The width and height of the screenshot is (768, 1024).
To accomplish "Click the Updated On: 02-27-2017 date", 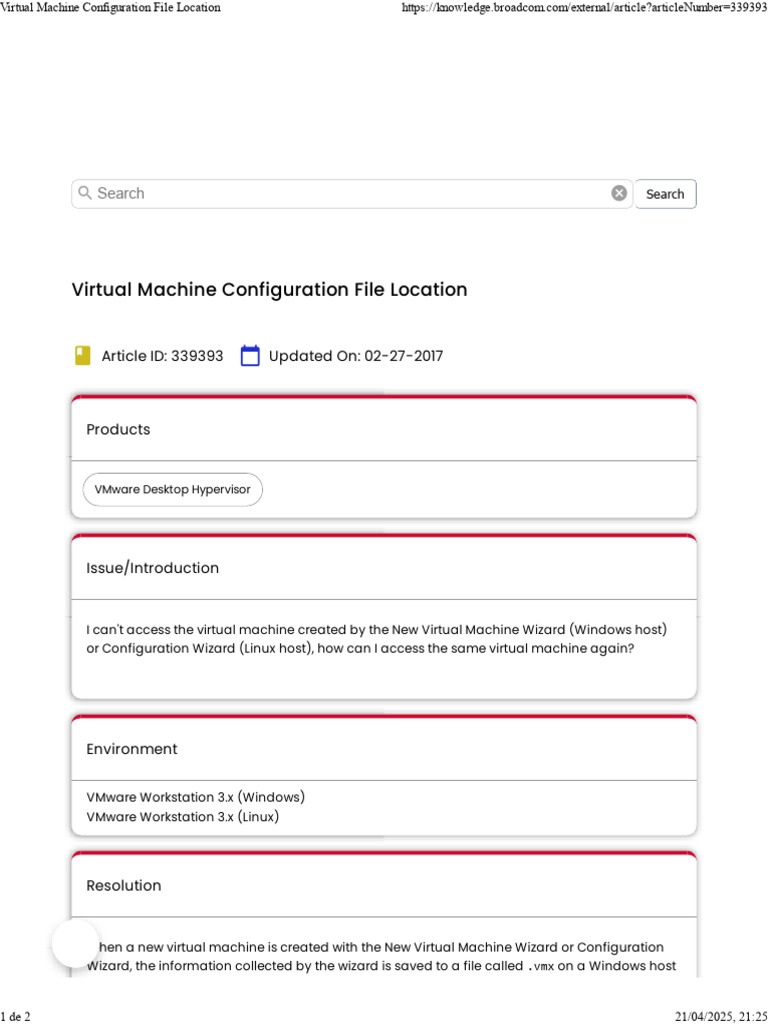I will pos(356,356).
